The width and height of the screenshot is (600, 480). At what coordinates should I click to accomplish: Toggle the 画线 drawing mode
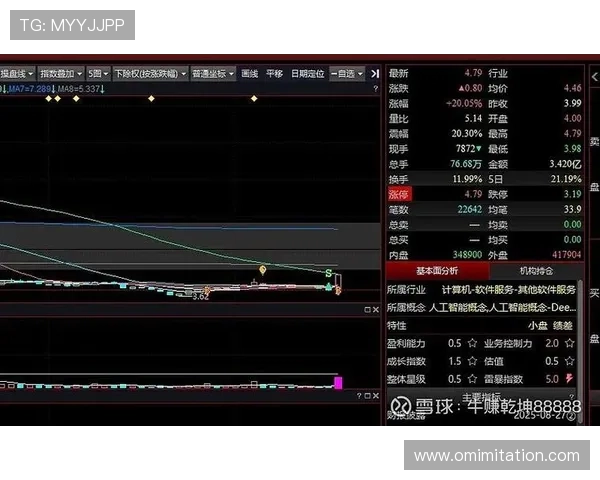point(250,73)
